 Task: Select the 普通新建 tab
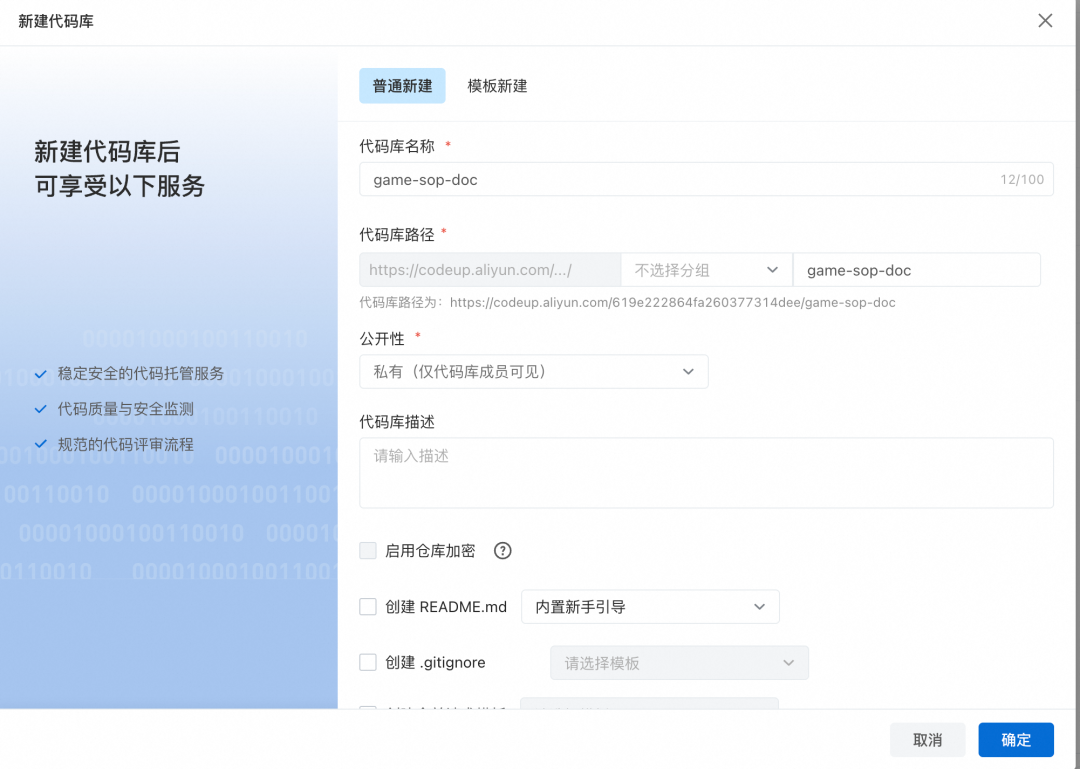pos(402,86)
